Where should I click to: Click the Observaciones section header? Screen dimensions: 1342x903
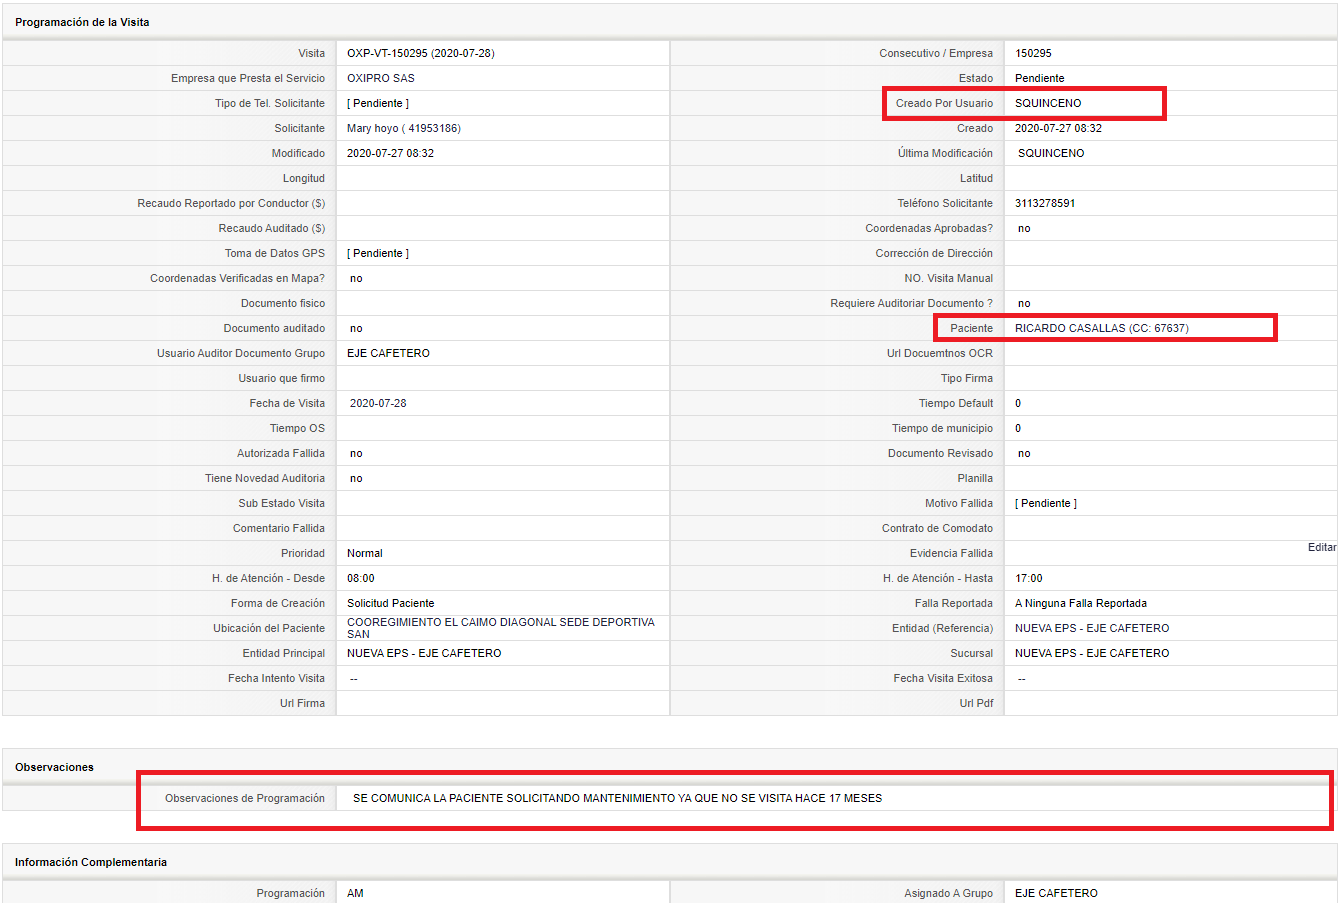[x=54, y=767]
